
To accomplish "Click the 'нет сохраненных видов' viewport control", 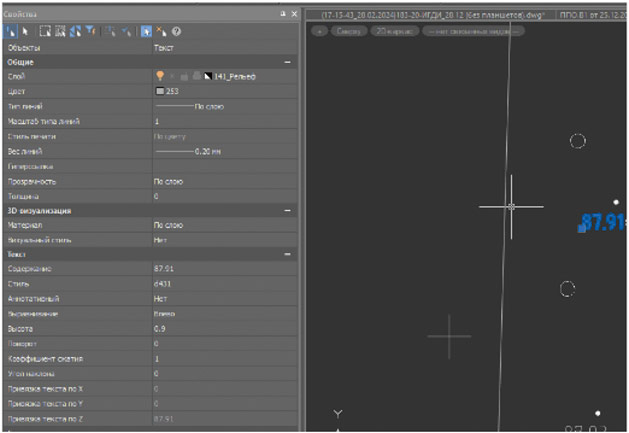I will coord(473,31).
